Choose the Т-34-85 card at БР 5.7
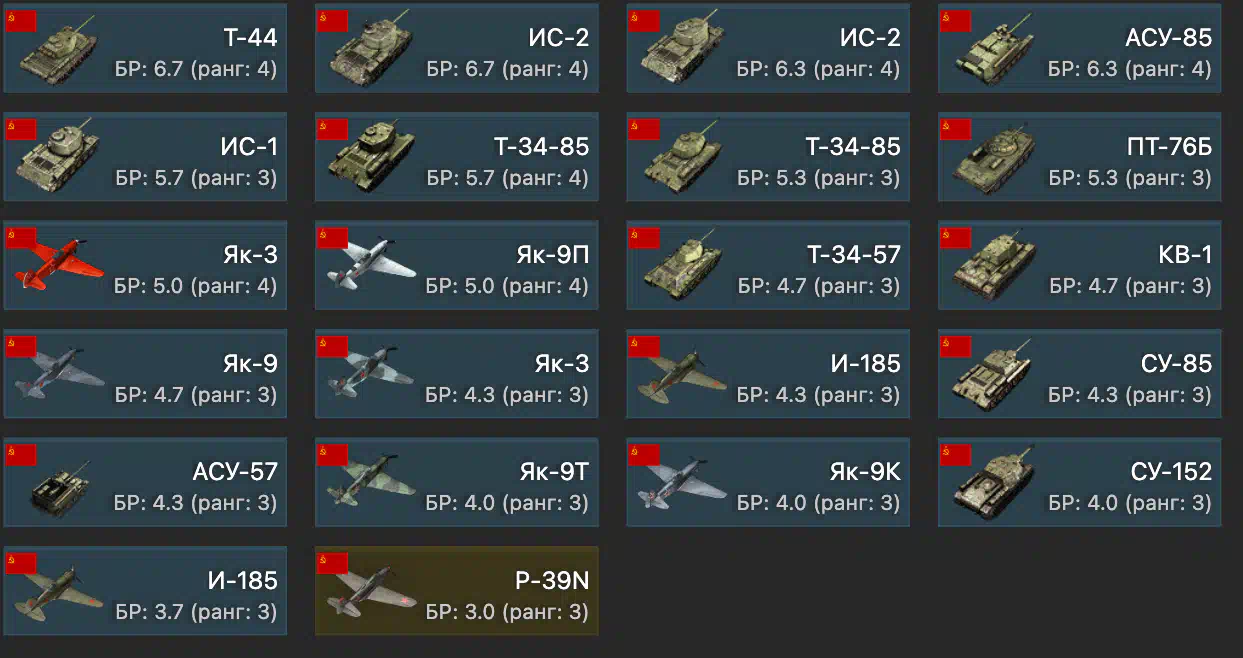This screenshot has height=658, width=1243. coord(457,157)
